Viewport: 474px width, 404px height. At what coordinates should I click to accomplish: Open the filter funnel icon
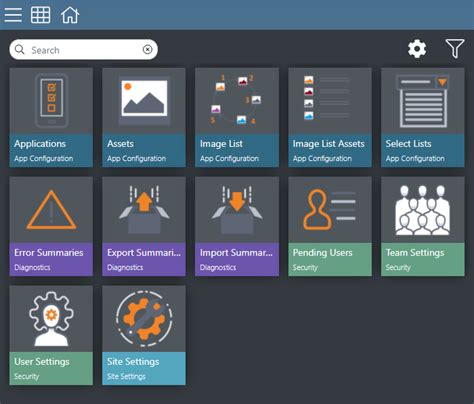tap(455, 49)
